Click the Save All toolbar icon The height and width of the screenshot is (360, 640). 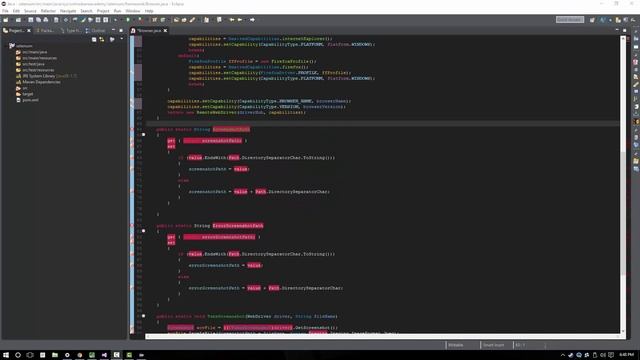pos(38,20)
